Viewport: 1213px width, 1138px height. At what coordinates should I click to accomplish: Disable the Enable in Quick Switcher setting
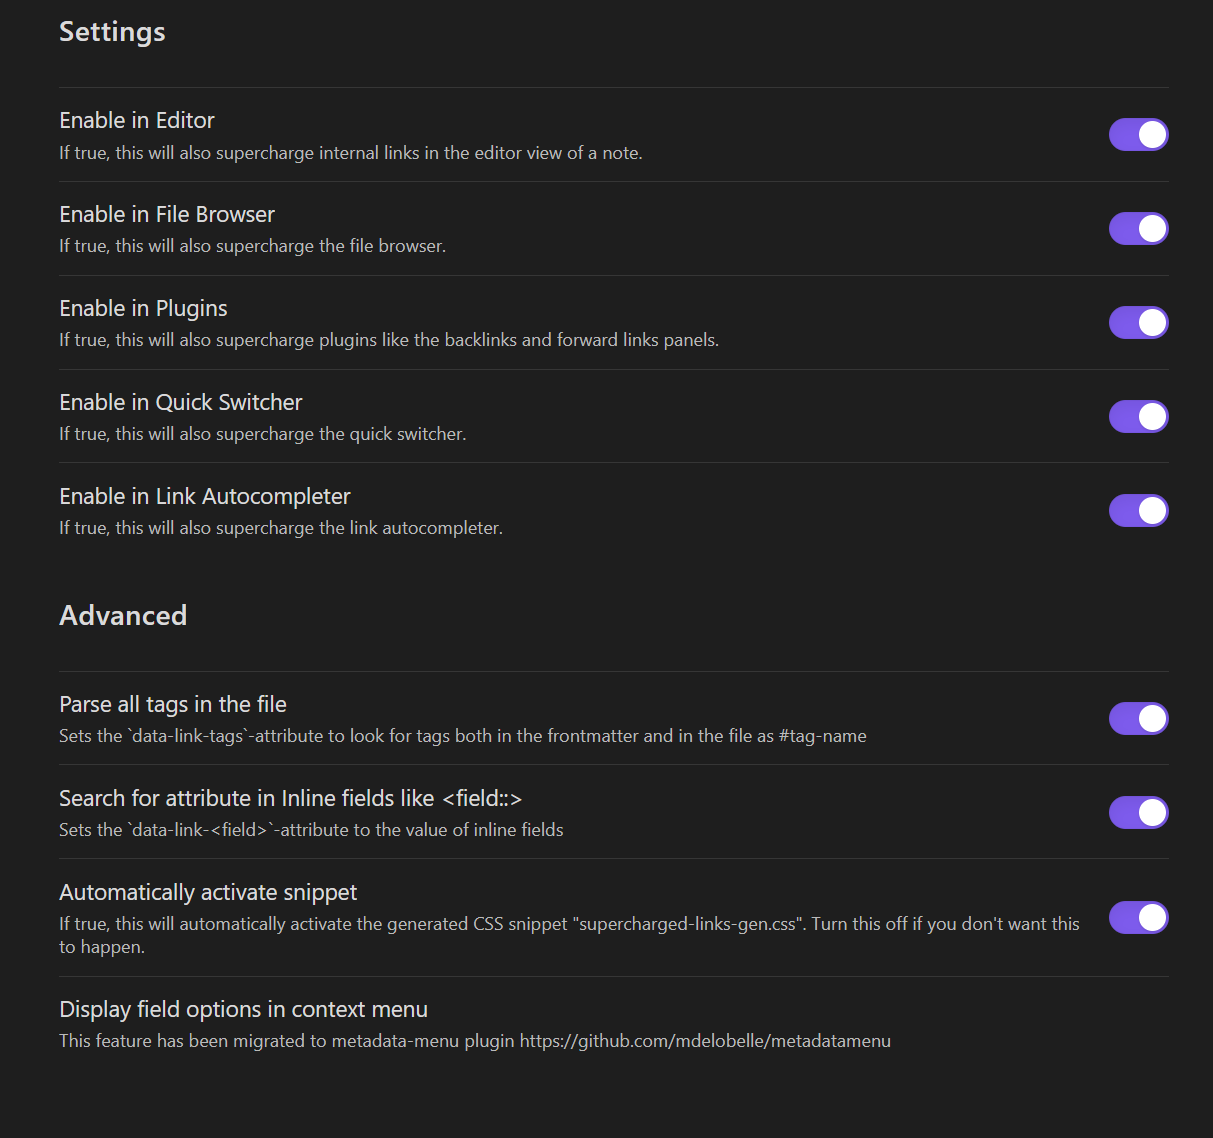coord(1138,416)
